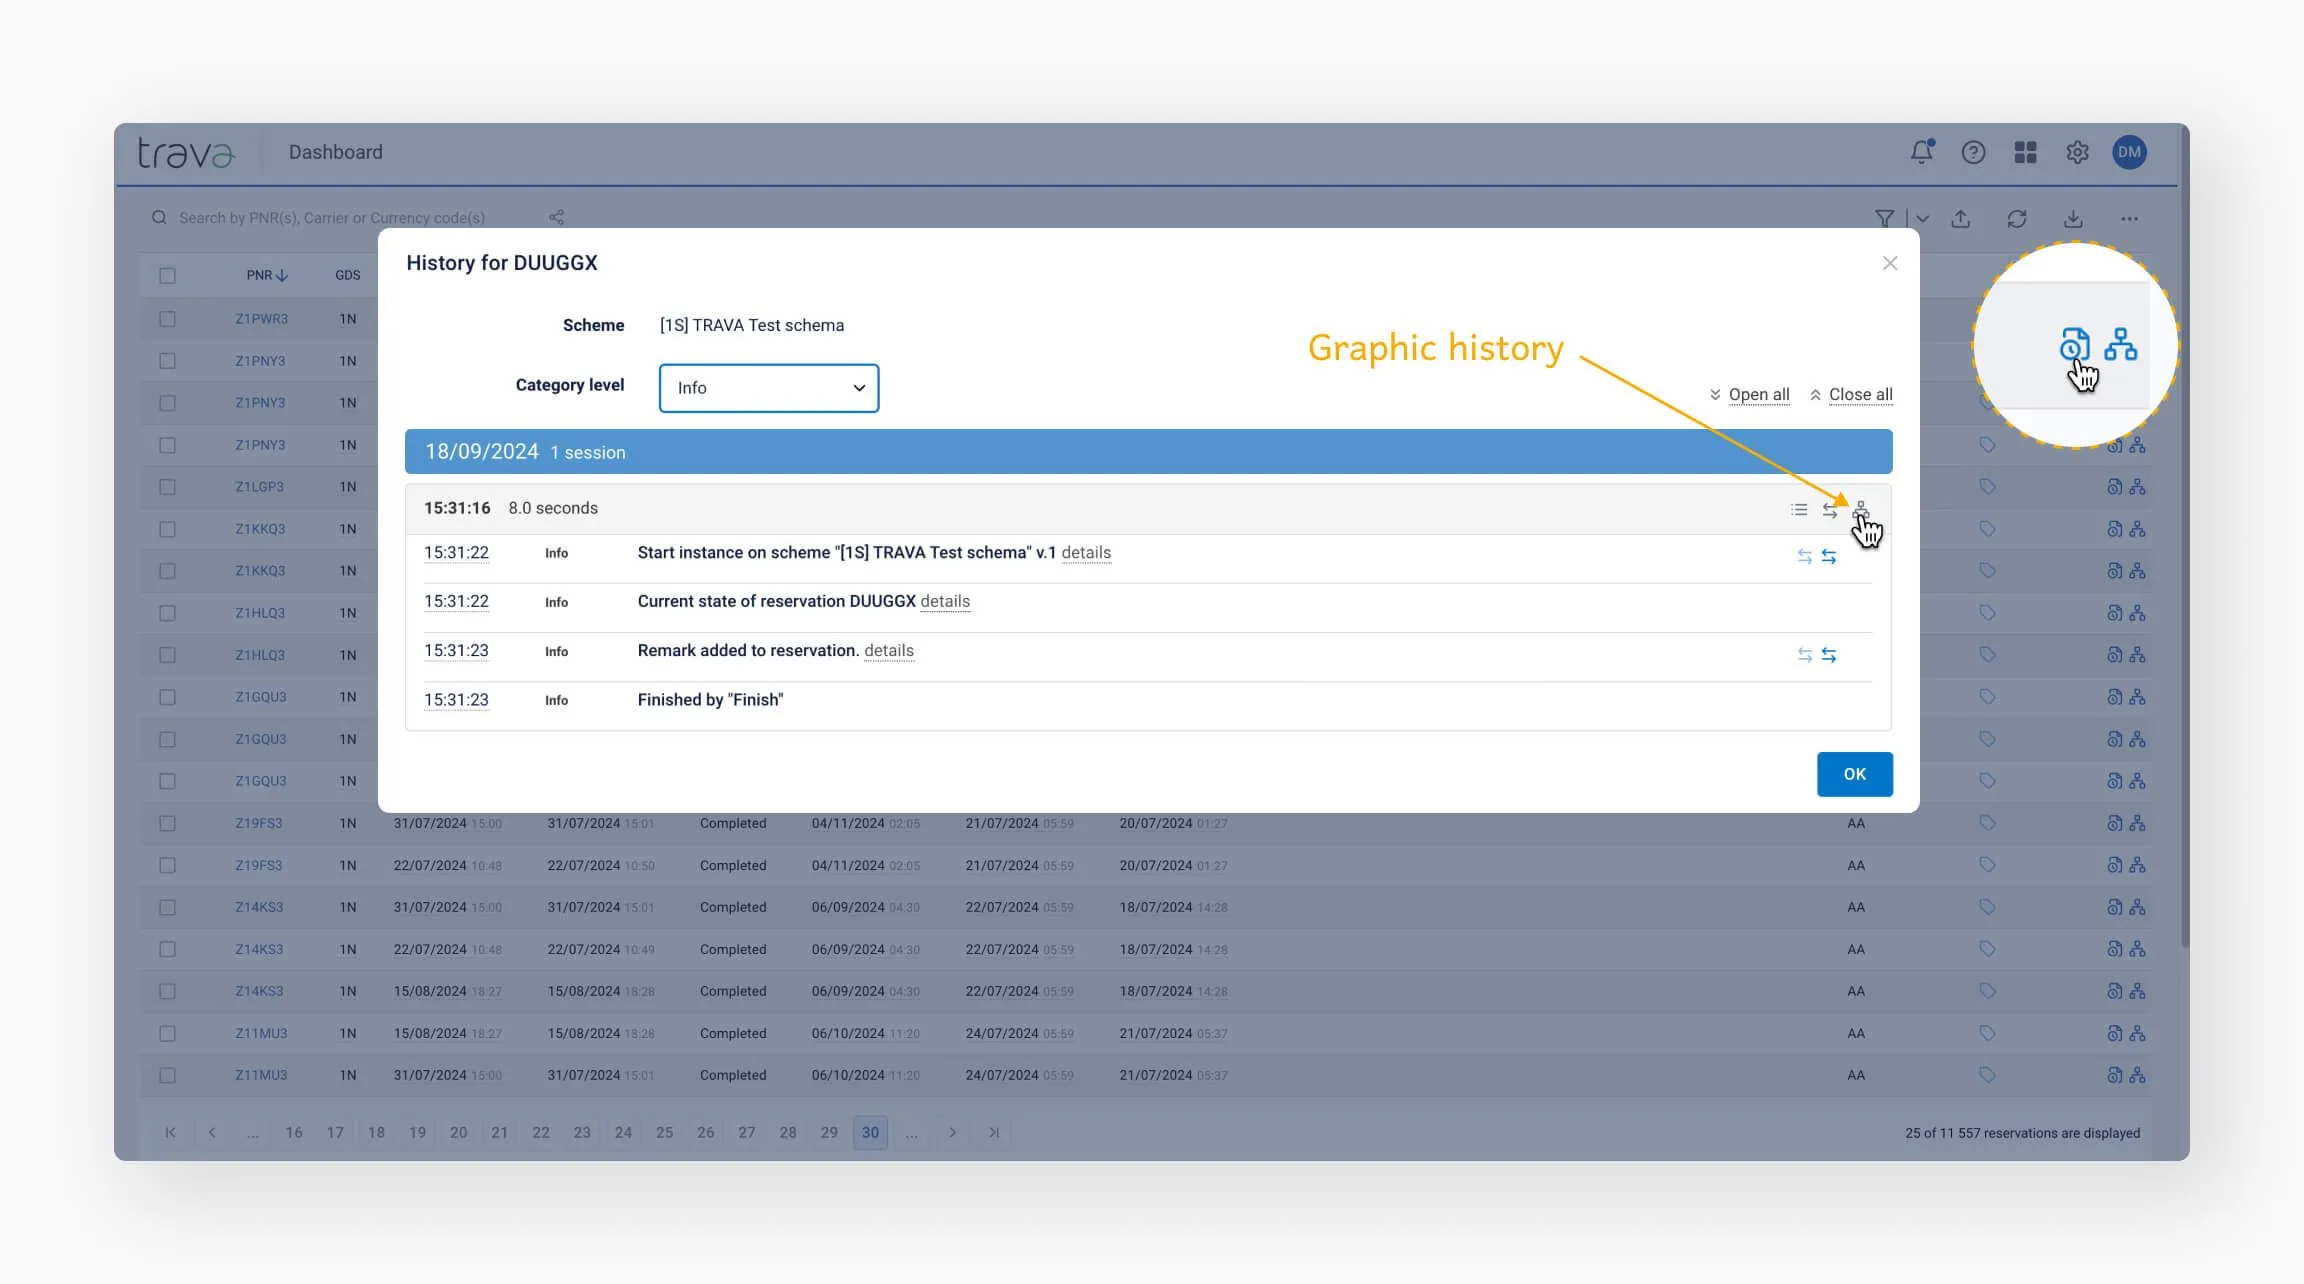Jump to page 16 in pagination
The image size is (2304, 1284).
point(293,1132)
